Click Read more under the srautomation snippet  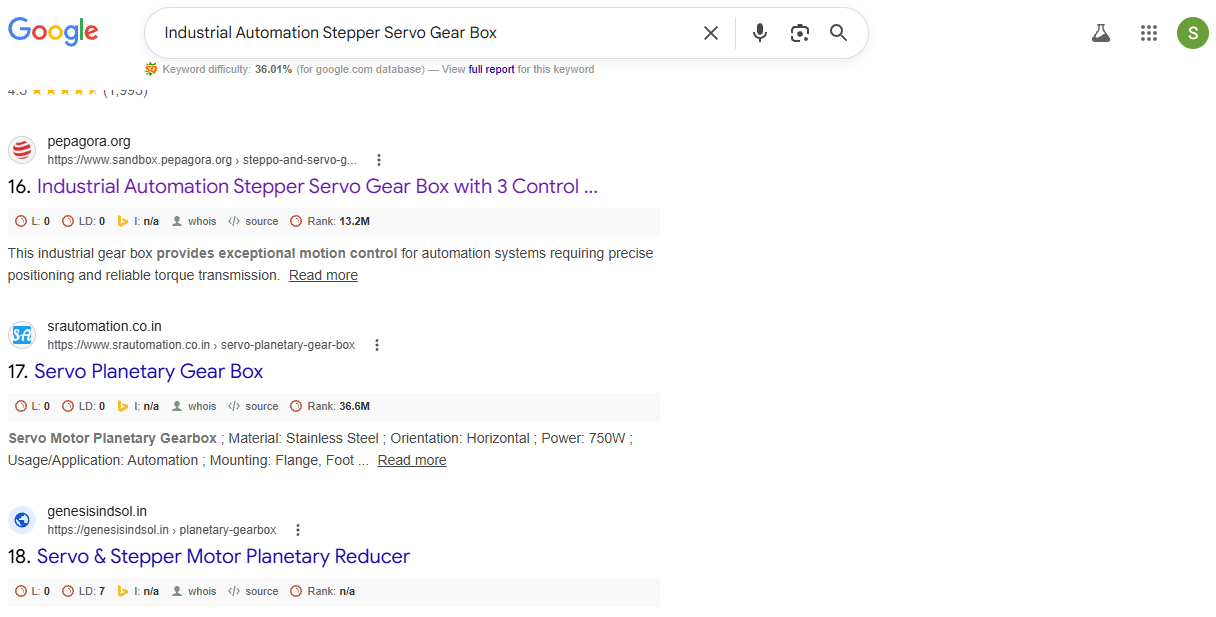(412, 460)
